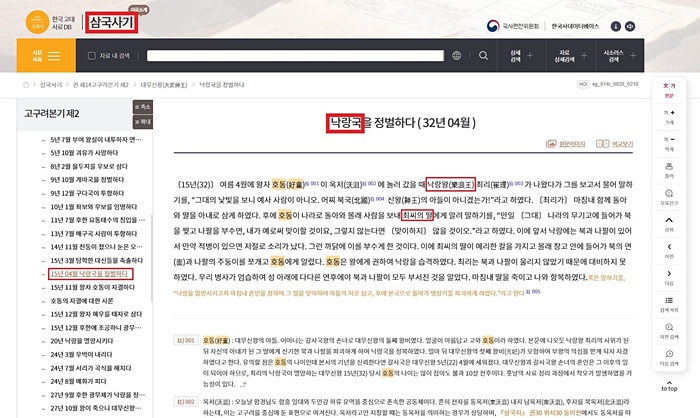Image resolution: width=700 pixels, height=418 pixels.
Task: Select 11년 7월 후한 요동태수의 침입 entry
Action: click(97, 220)
